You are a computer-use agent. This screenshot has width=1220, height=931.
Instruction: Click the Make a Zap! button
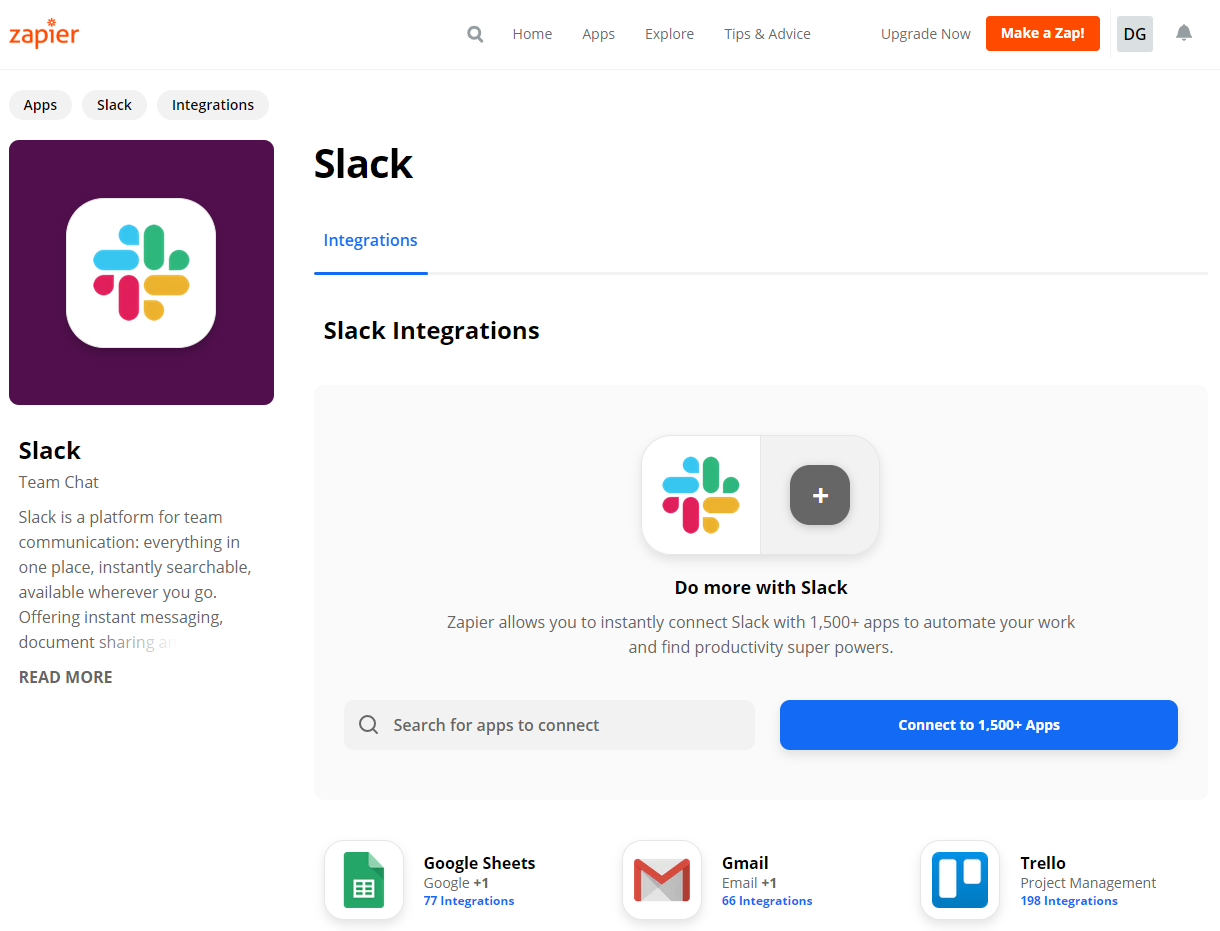[x=1042, y=33]
